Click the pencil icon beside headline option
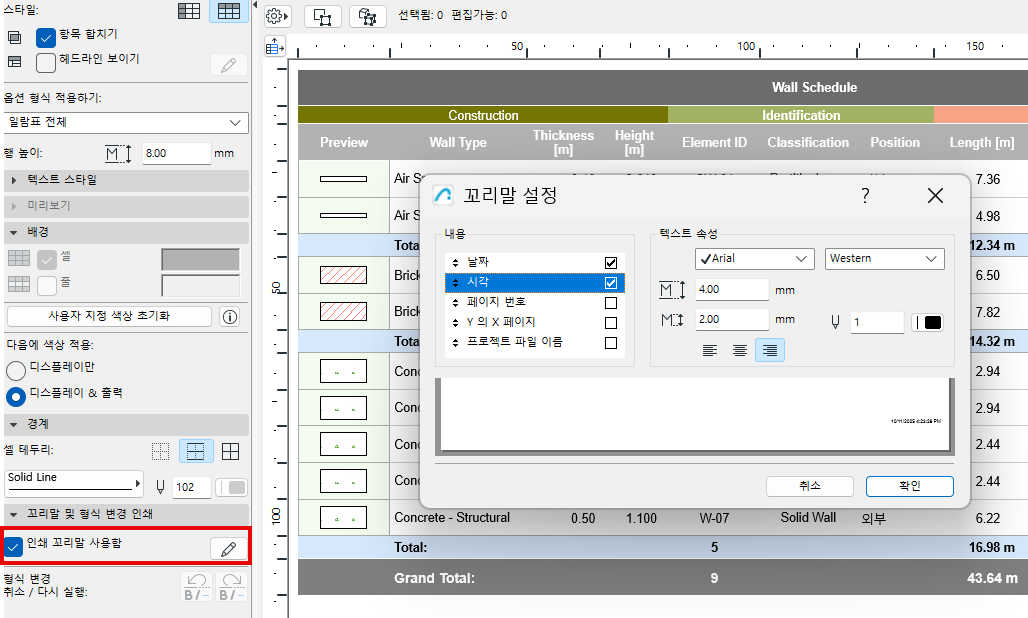 (229, 65)
